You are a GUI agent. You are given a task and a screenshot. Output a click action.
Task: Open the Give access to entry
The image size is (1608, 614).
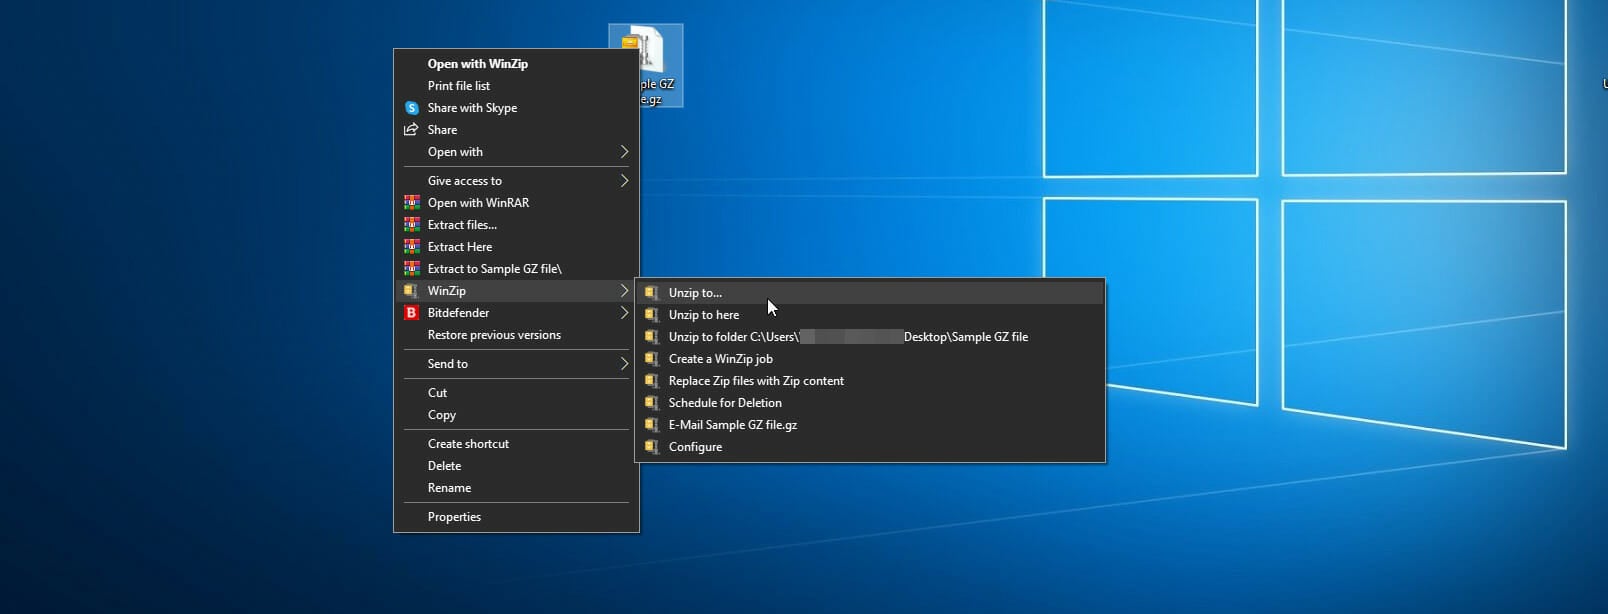(x=516, y=181)
